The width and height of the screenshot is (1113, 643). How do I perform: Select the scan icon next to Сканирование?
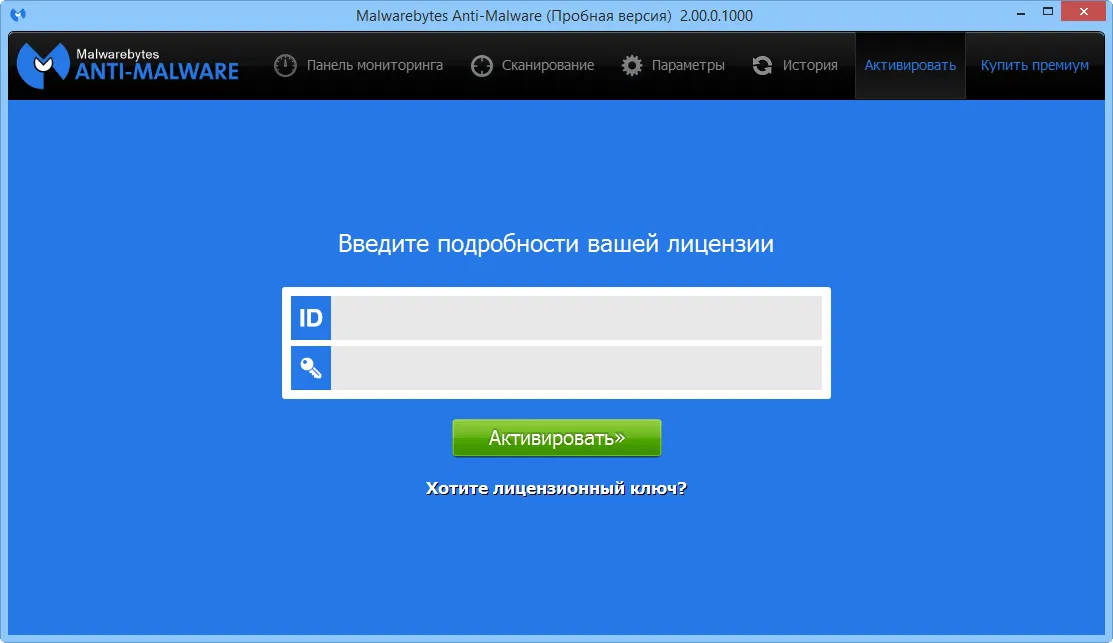(x=481, y=64)
